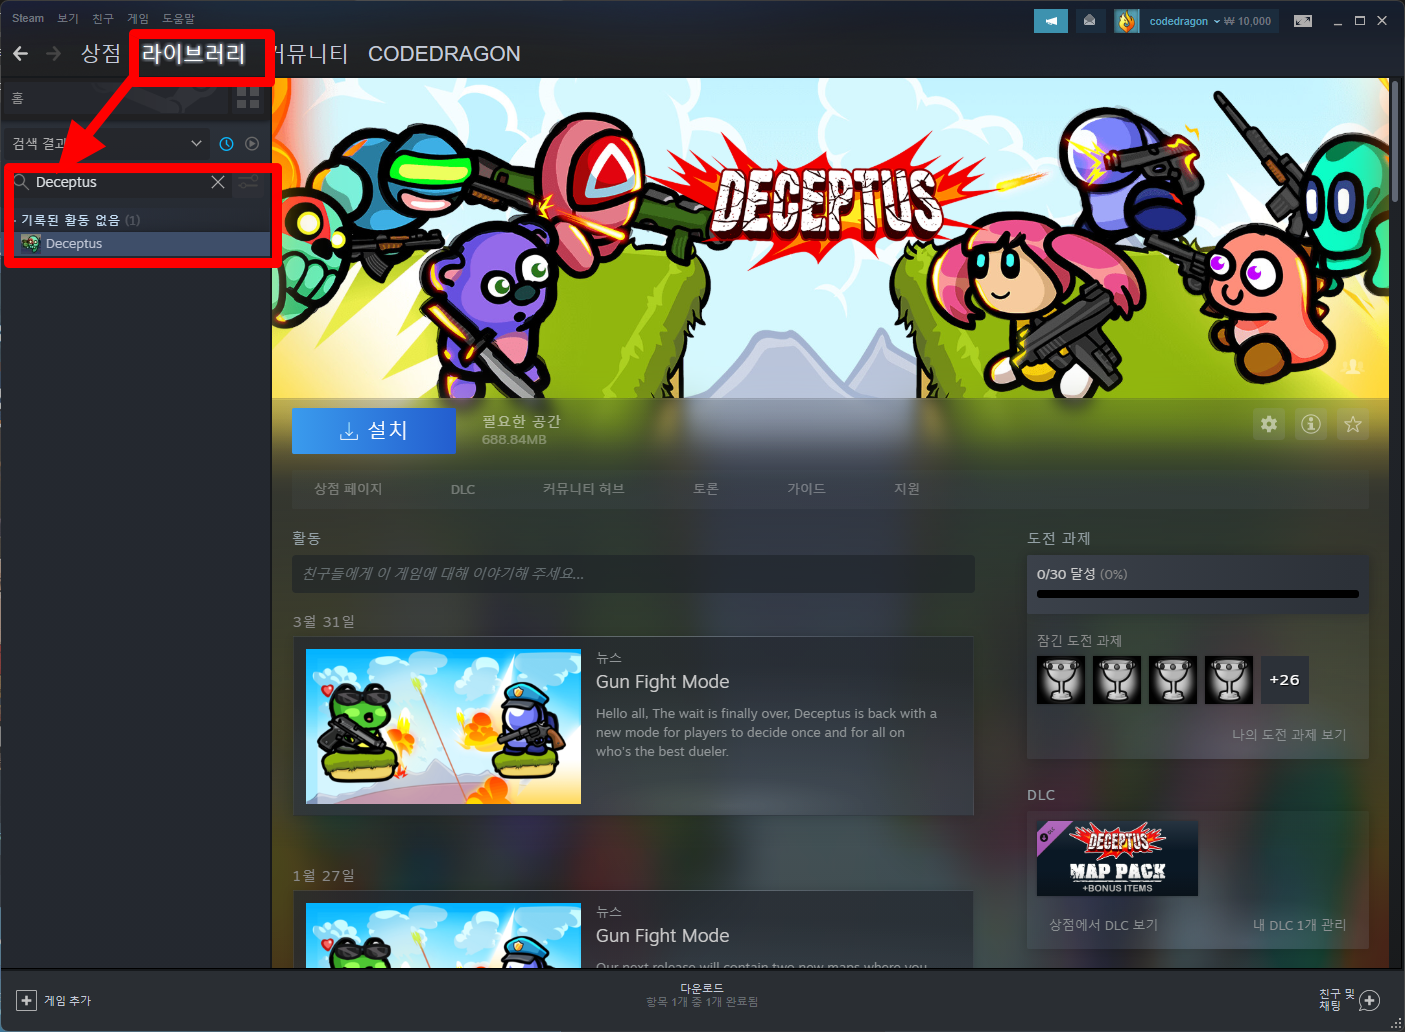1405x1032 pixels.
Task: Click the codedragon avatar image
Action: coord(1127,21)
